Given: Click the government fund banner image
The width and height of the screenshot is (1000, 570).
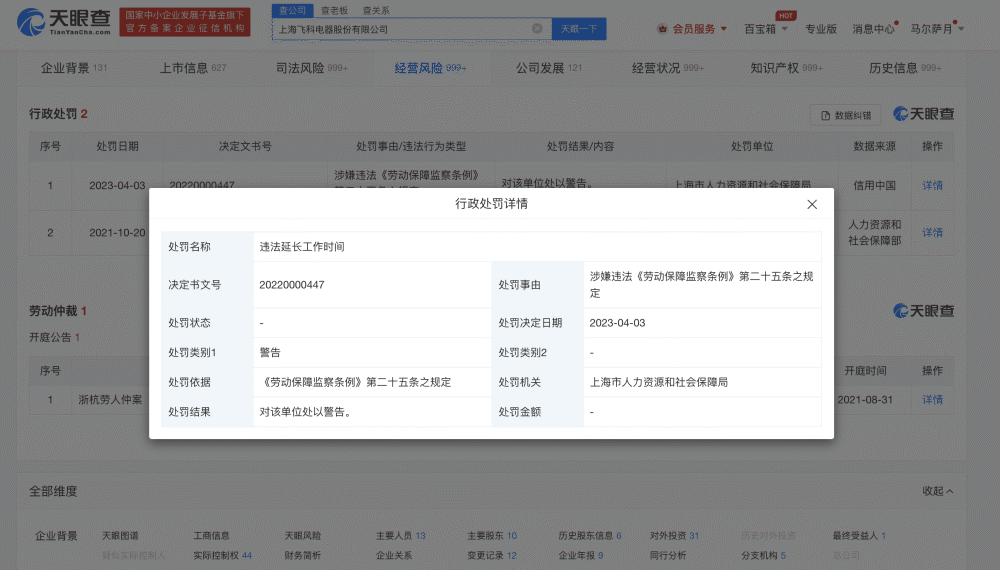Looking at the screenshot, I should tap(184, 22).
